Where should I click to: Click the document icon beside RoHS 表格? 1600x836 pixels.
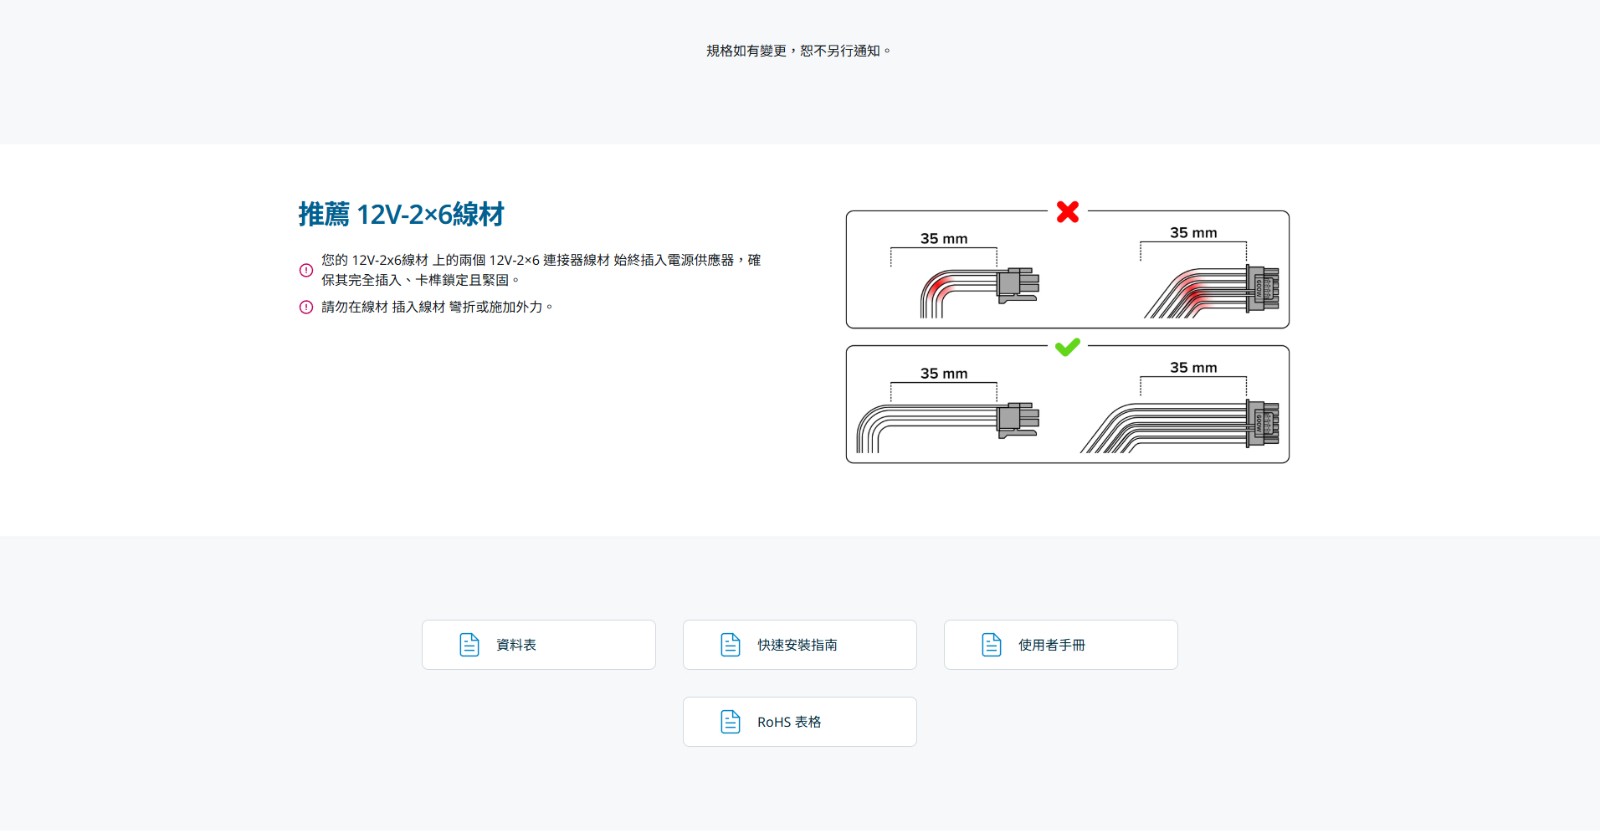coord(731,722)
